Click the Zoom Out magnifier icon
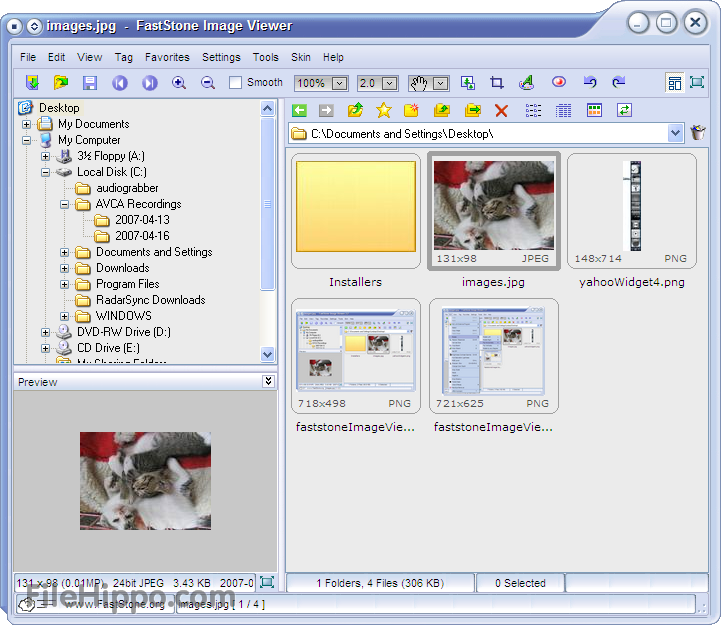 [x=208, y=83]
